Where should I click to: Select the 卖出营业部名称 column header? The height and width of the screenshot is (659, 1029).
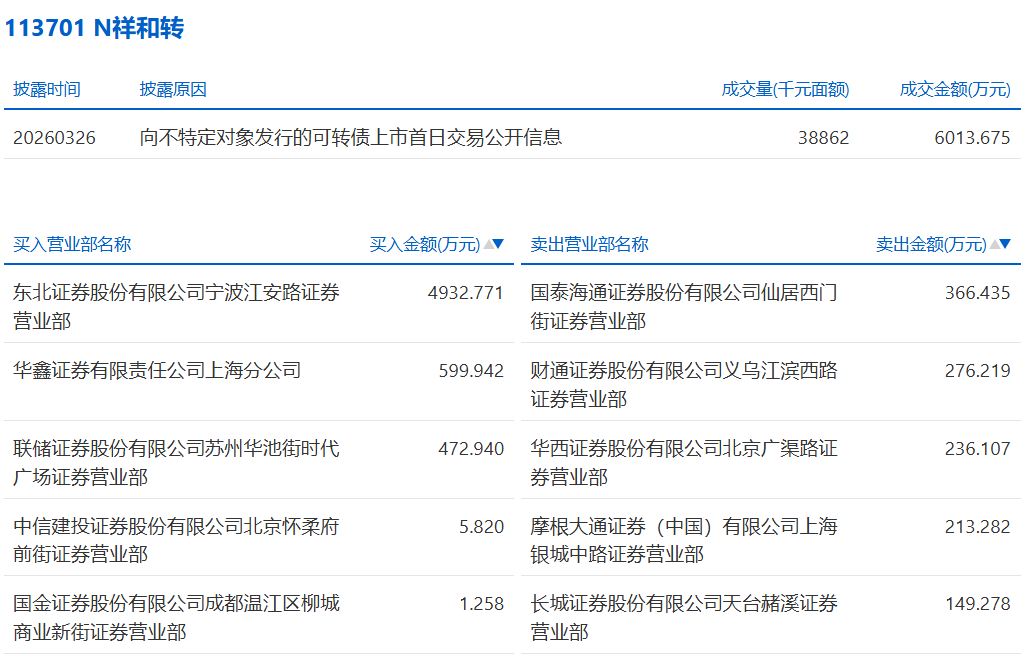[x=589, y=244]
